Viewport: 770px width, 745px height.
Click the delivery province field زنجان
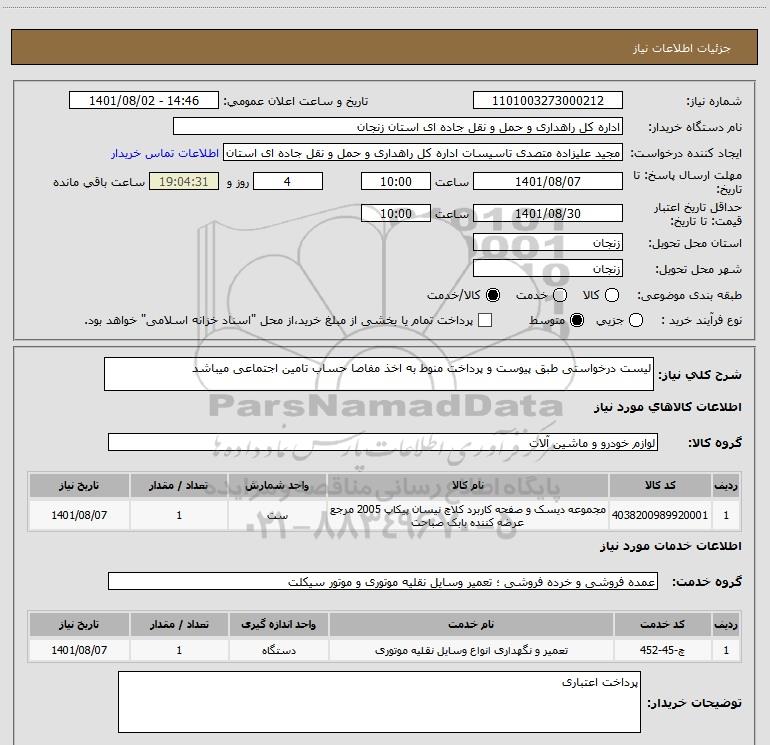548,243
